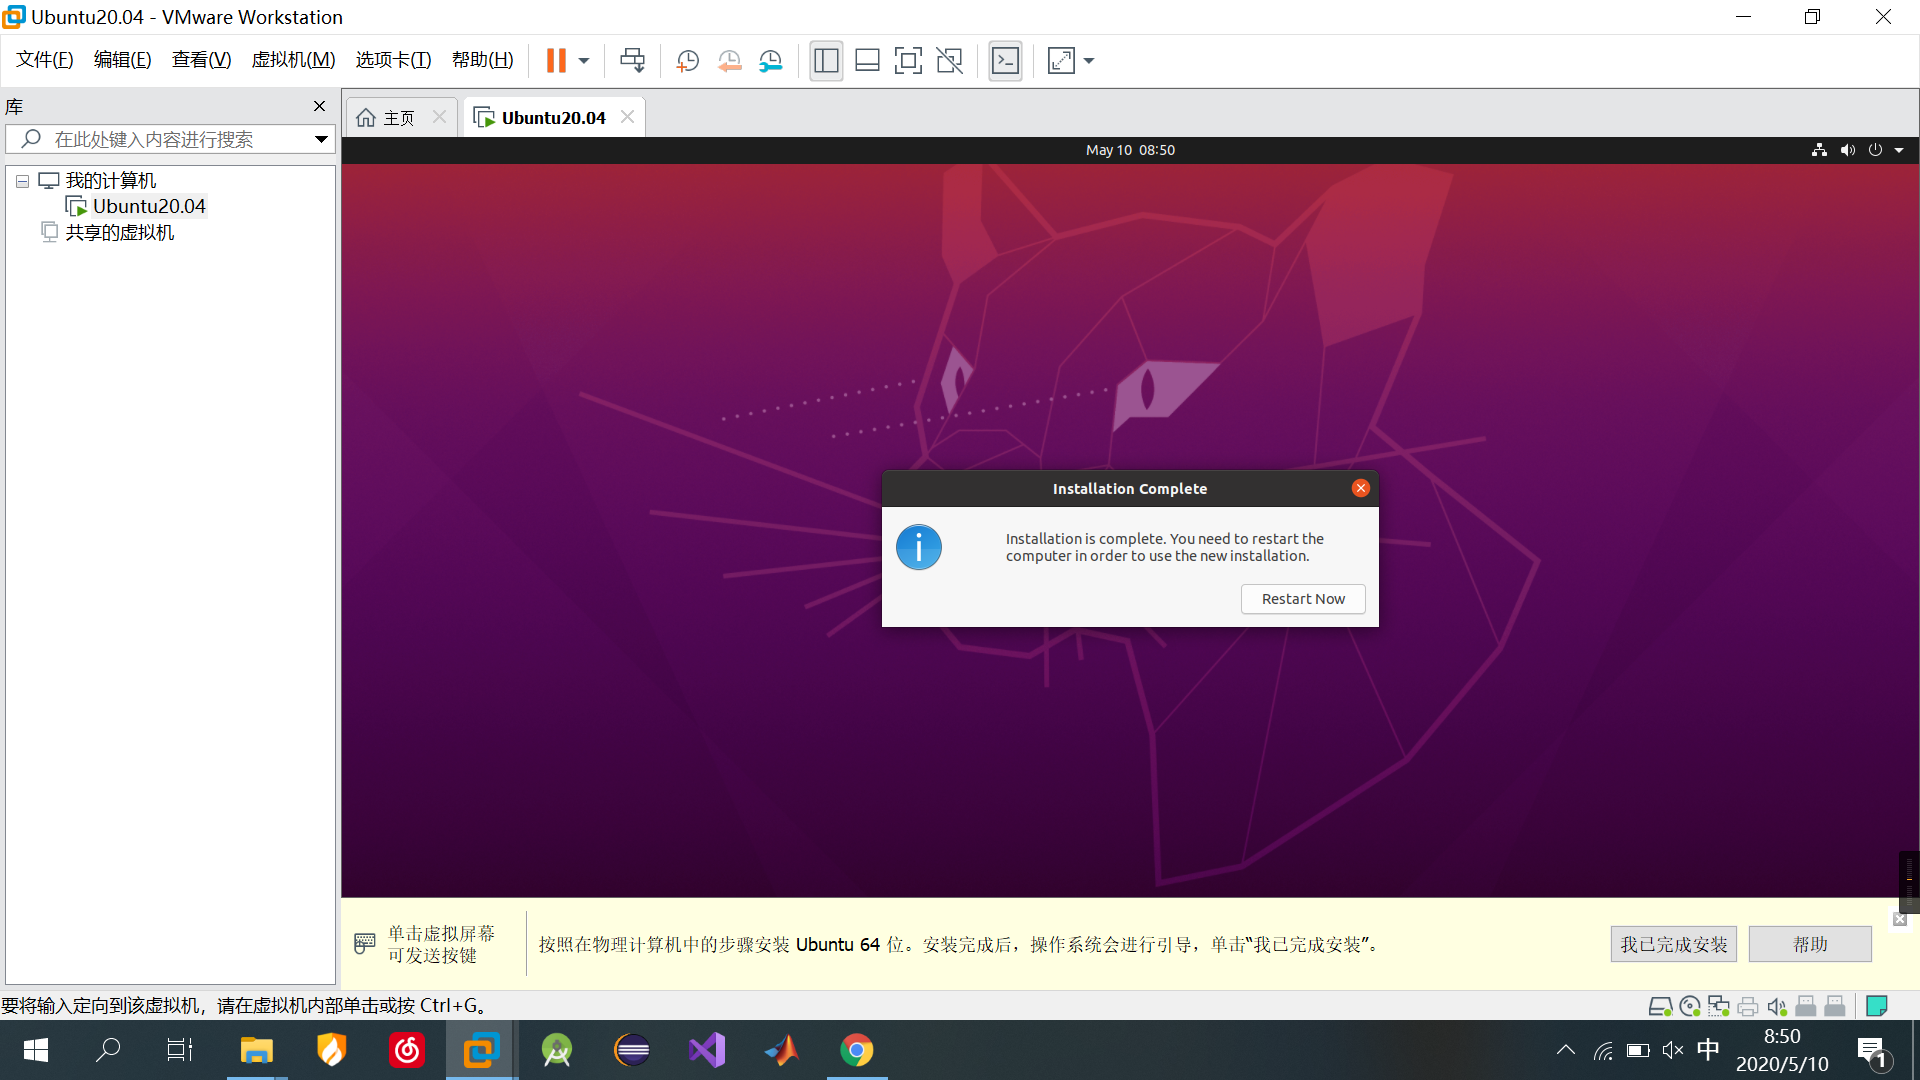Close the library panel
The width and height of the screenshot is (1920, 1080).
(319, 106)
